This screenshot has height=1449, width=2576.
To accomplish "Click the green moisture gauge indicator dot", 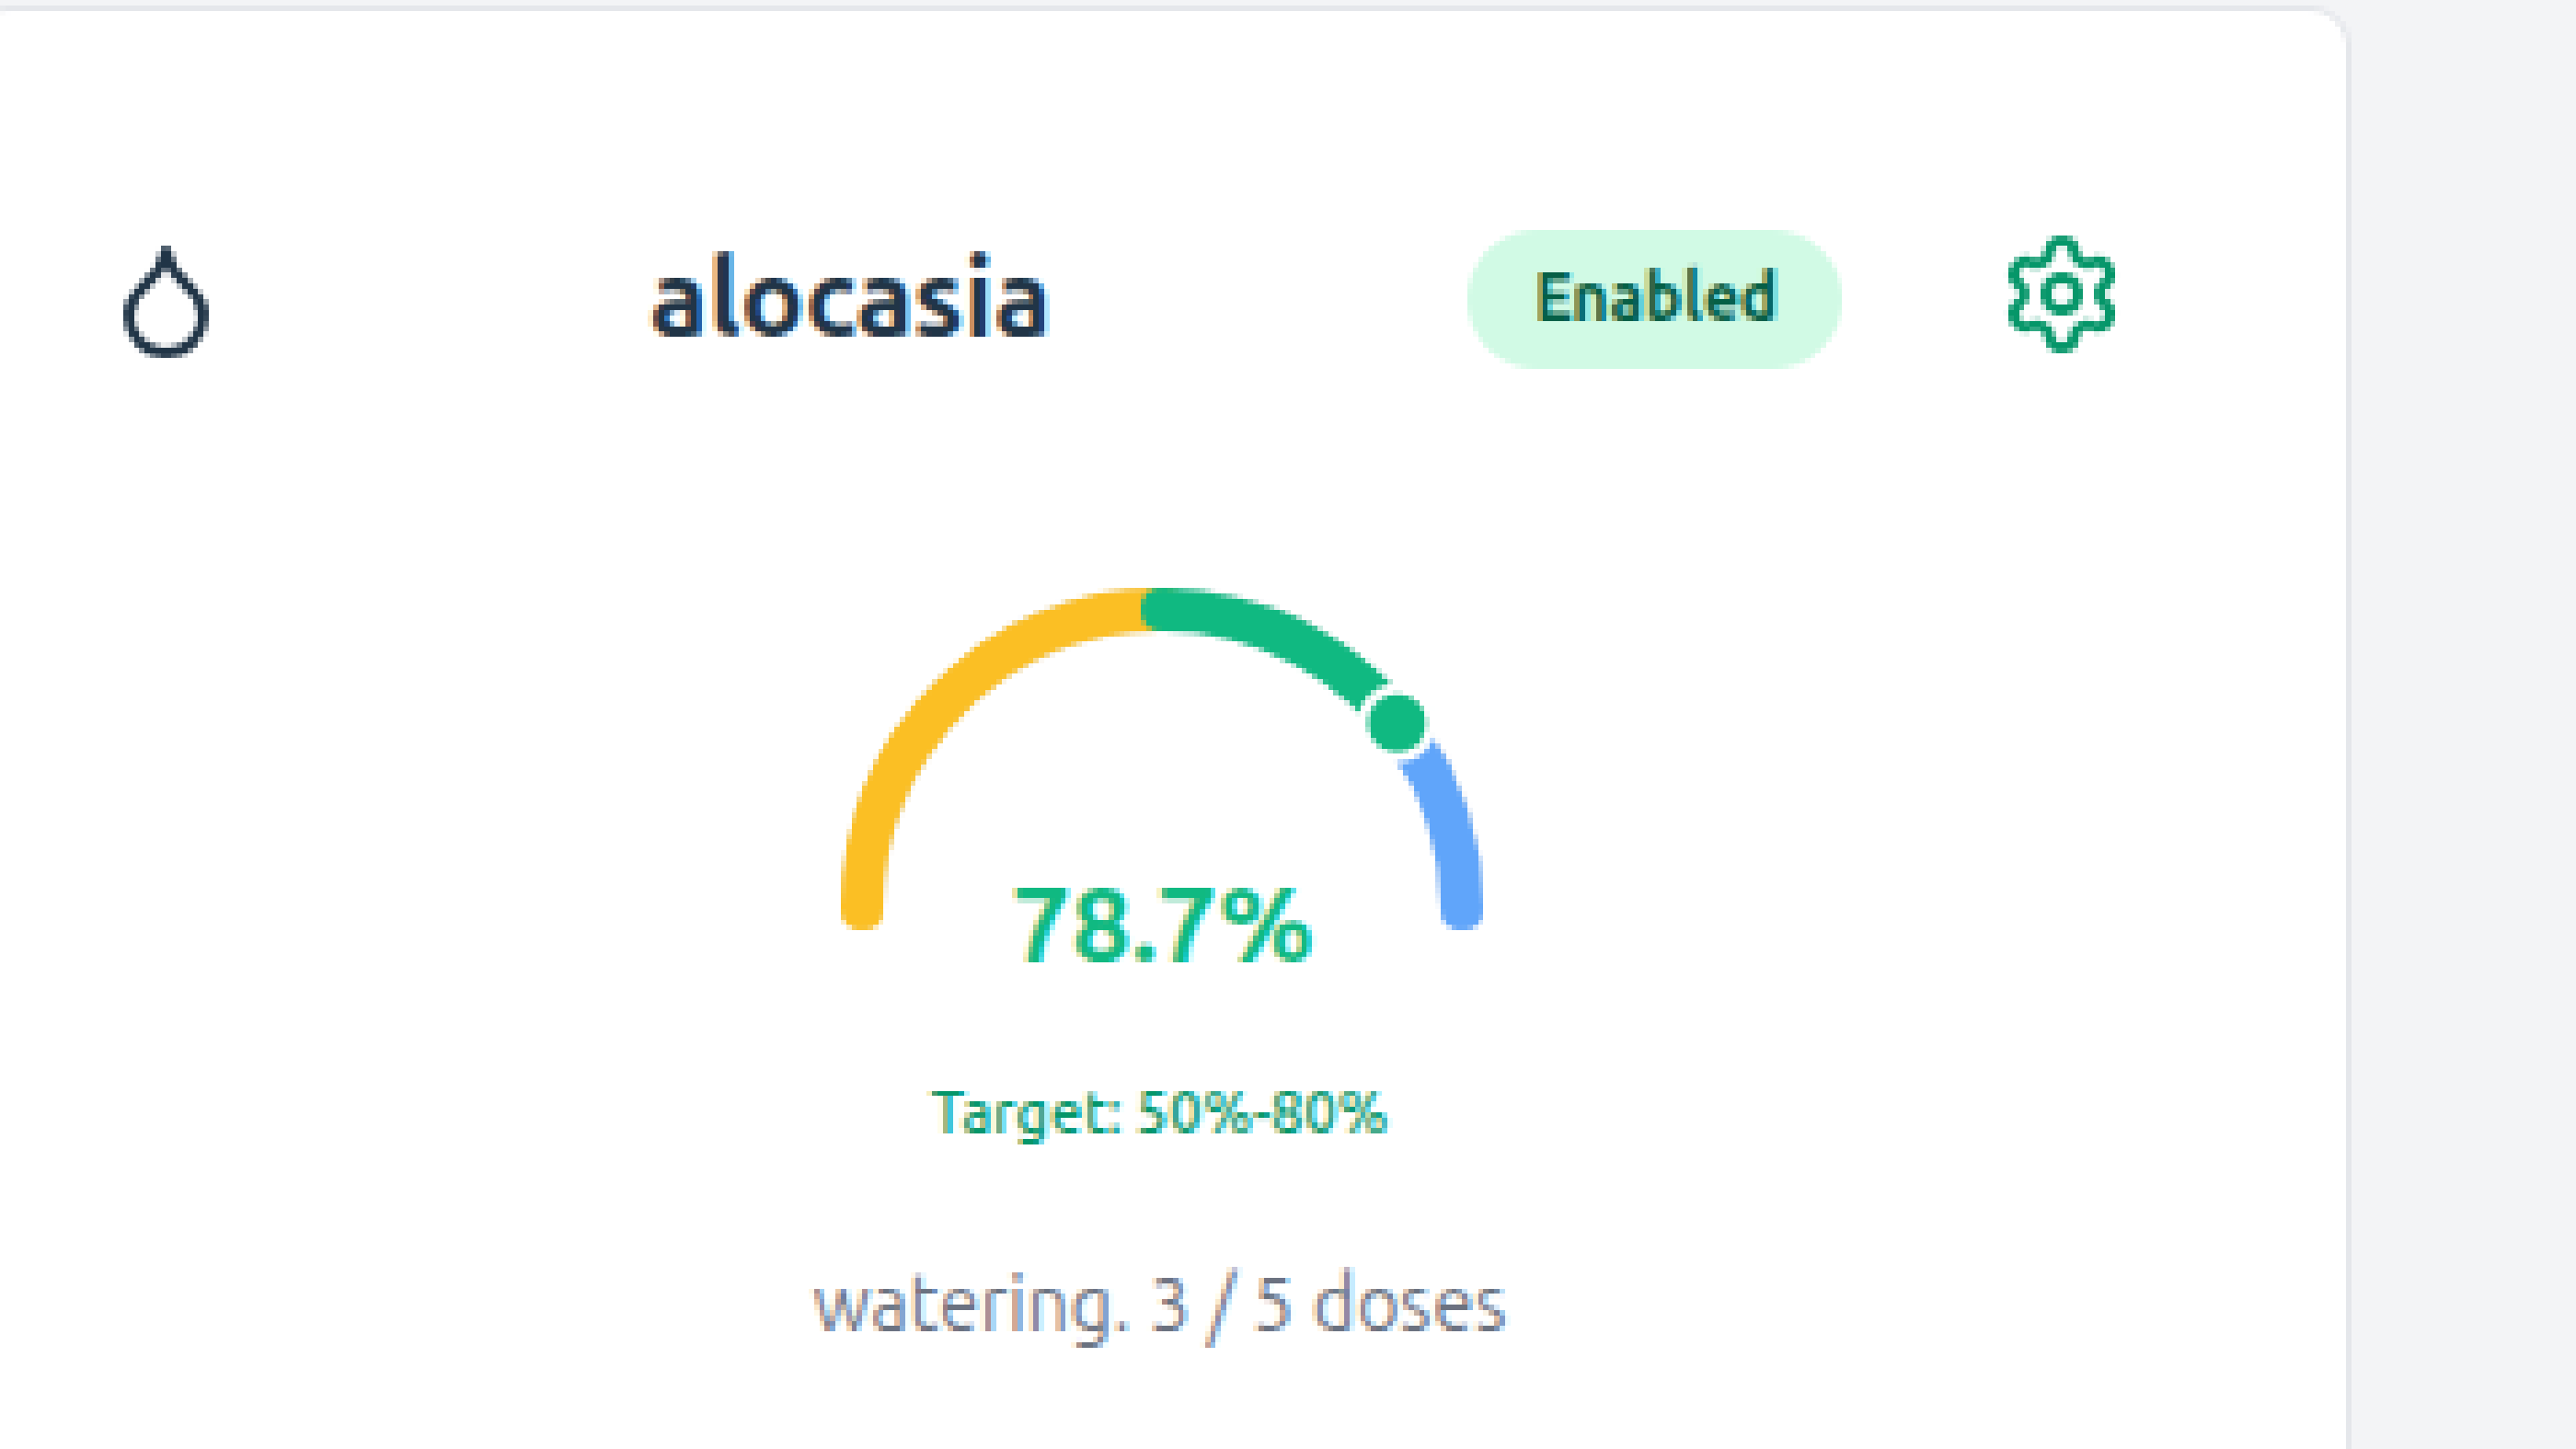I will (x=1396, y=721).
